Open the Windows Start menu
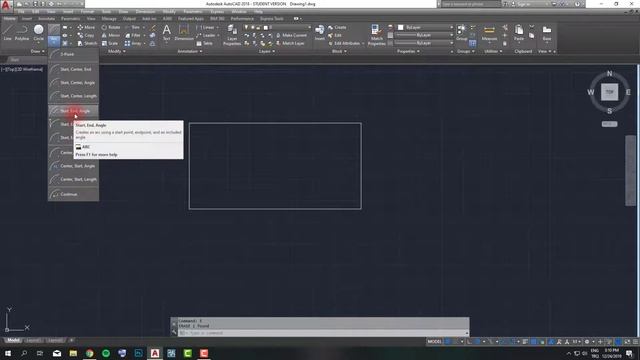This screenshot has height=360, width=640. tap(7, 353)
